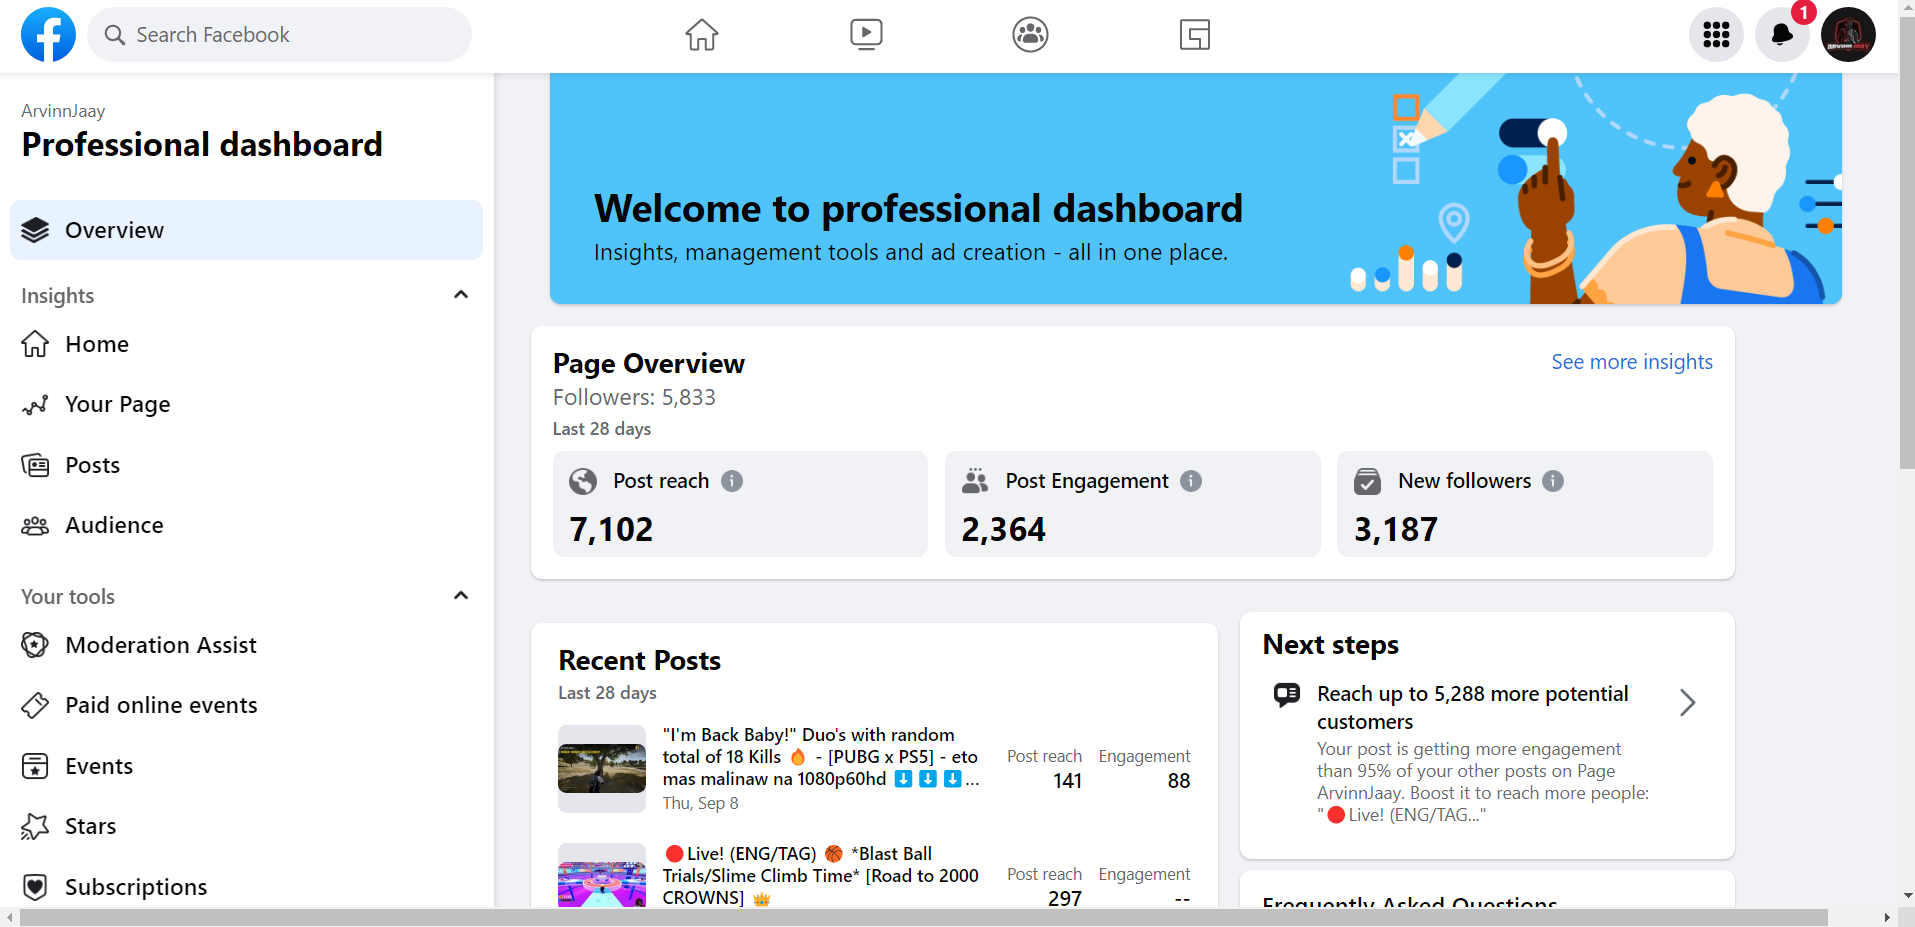Open Stars tool in sidebar
Image resolution: width=1915 pixels, height=927 pixels.
pos(246,826)
